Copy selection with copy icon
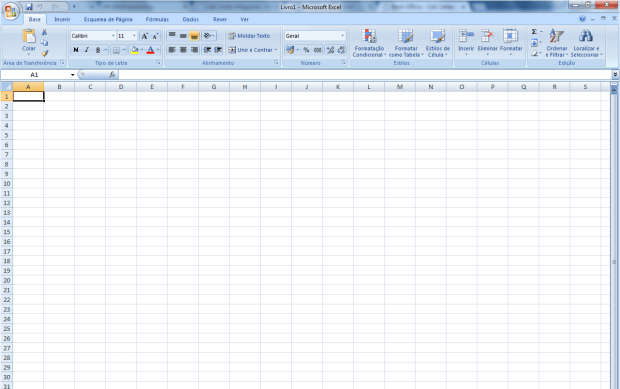Viewport: 620px width, 389px height. 44,43
